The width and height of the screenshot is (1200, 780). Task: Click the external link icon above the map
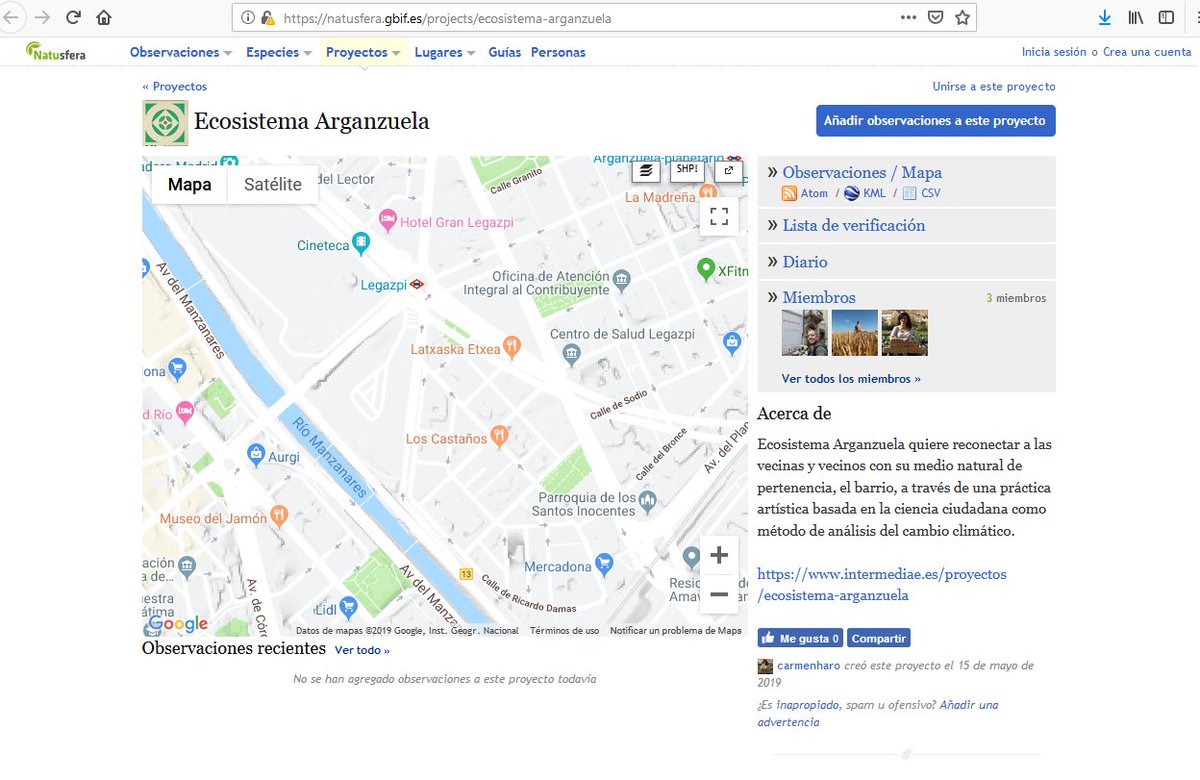pos(728,171)
